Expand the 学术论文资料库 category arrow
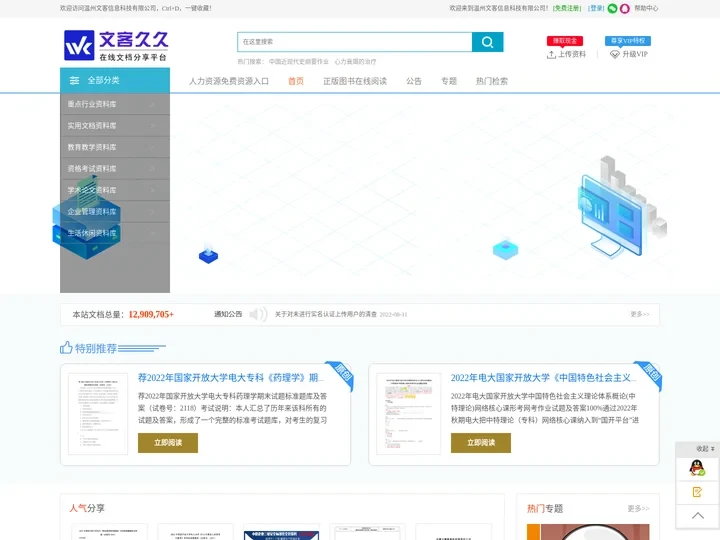Viewport: 720px width, 540px height. click(x=153, y=190)
